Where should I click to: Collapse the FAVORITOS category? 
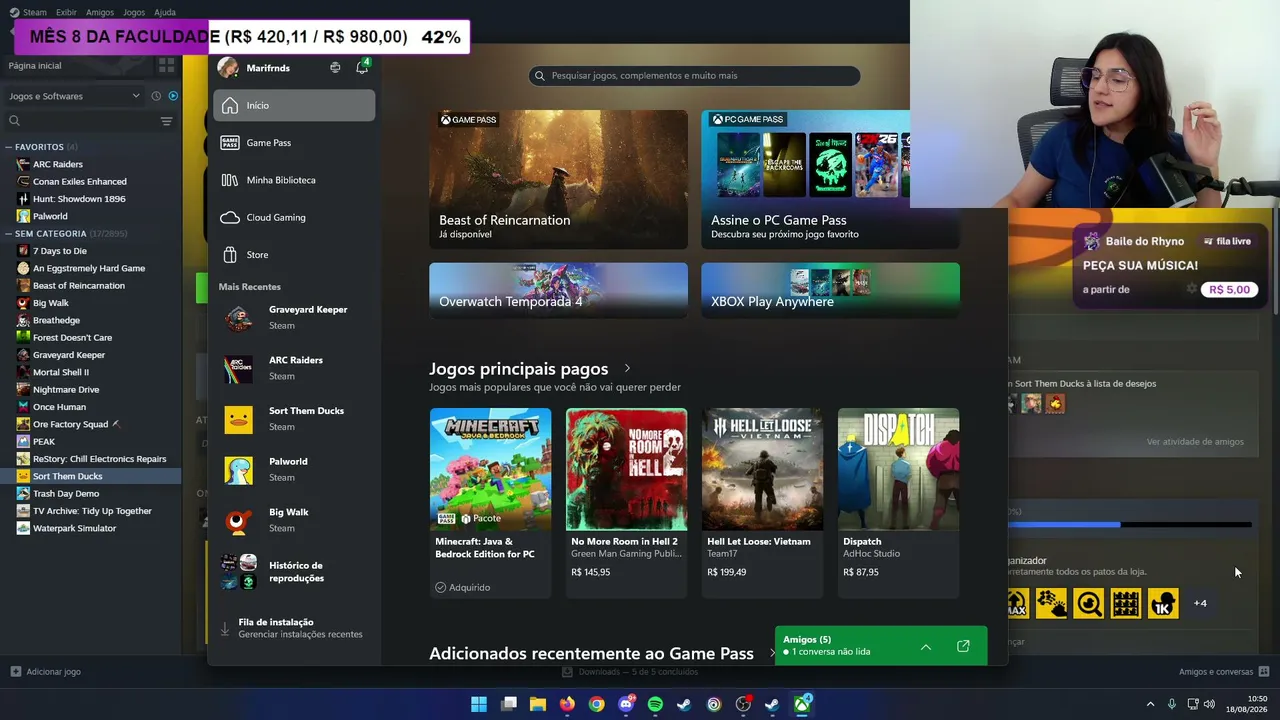coord(9,147)
